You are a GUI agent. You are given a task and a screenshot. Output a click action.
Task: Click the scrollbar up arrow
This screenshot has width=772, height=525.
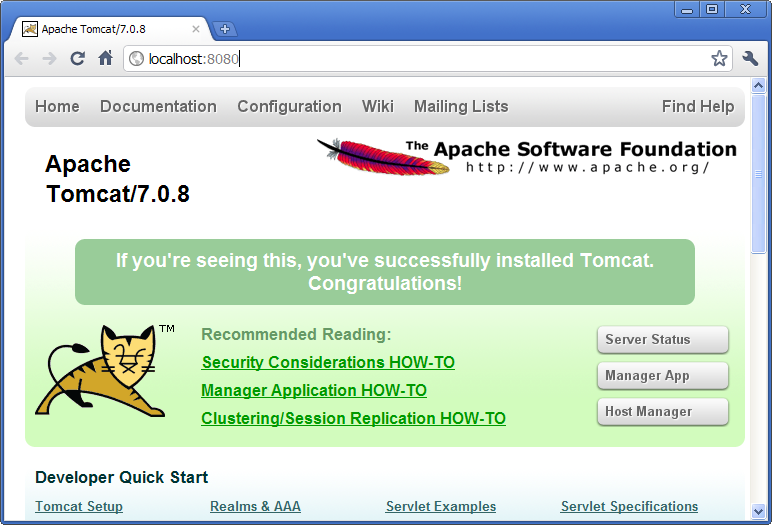[x=758, y=86]
